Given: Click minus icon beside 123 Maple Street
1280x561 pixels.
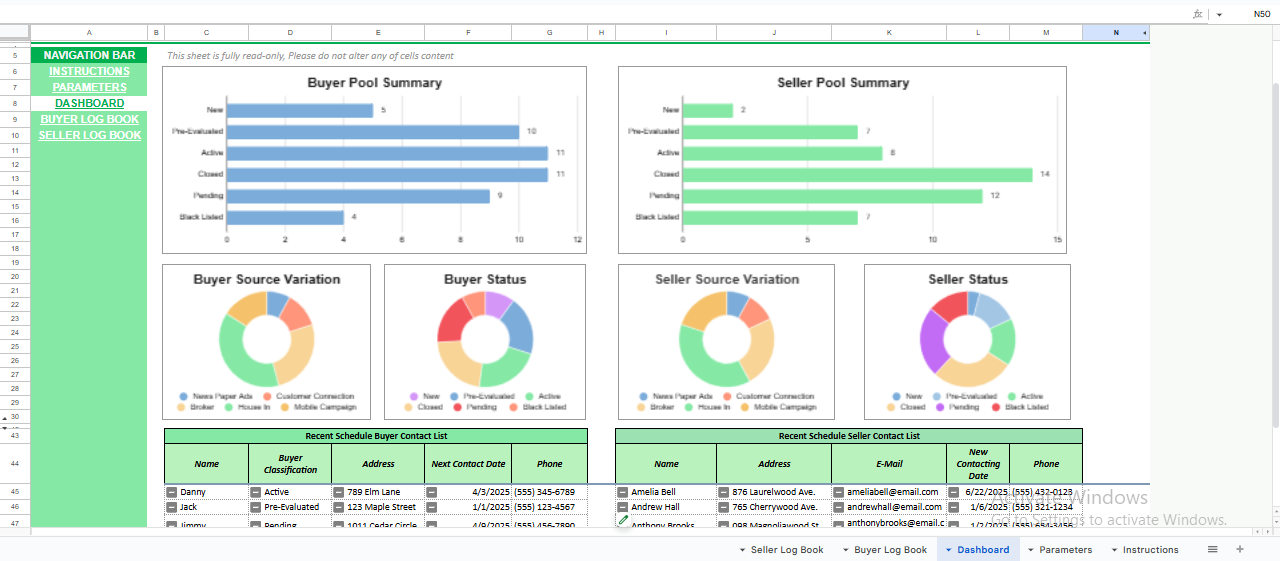Looking at the screenshot, I should (x=339, y=507).
